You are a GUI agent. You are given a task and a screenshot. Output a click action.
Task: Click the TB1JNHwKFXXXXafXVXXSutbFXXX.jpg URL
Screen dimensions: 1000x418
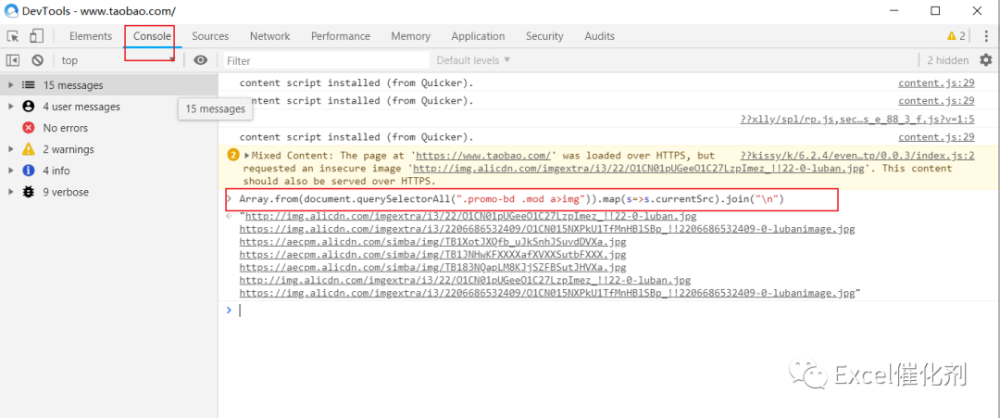[432, 255]
